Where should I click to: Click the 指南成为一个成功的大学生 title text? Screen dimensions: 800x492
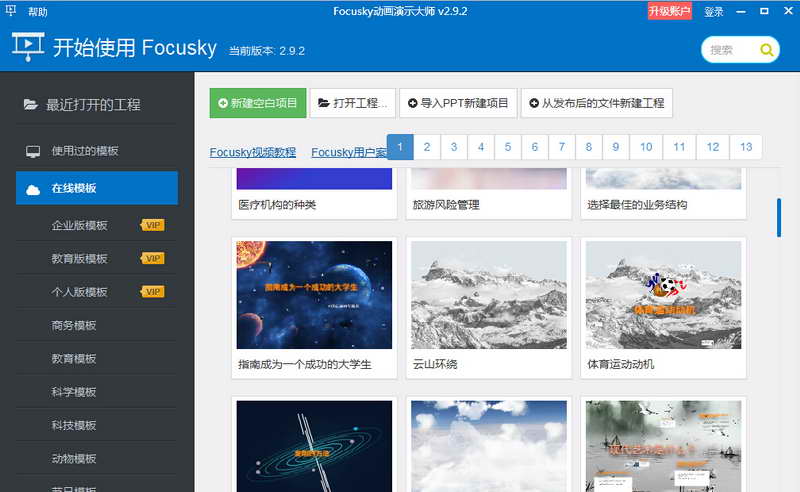click(x=305, y=364)
